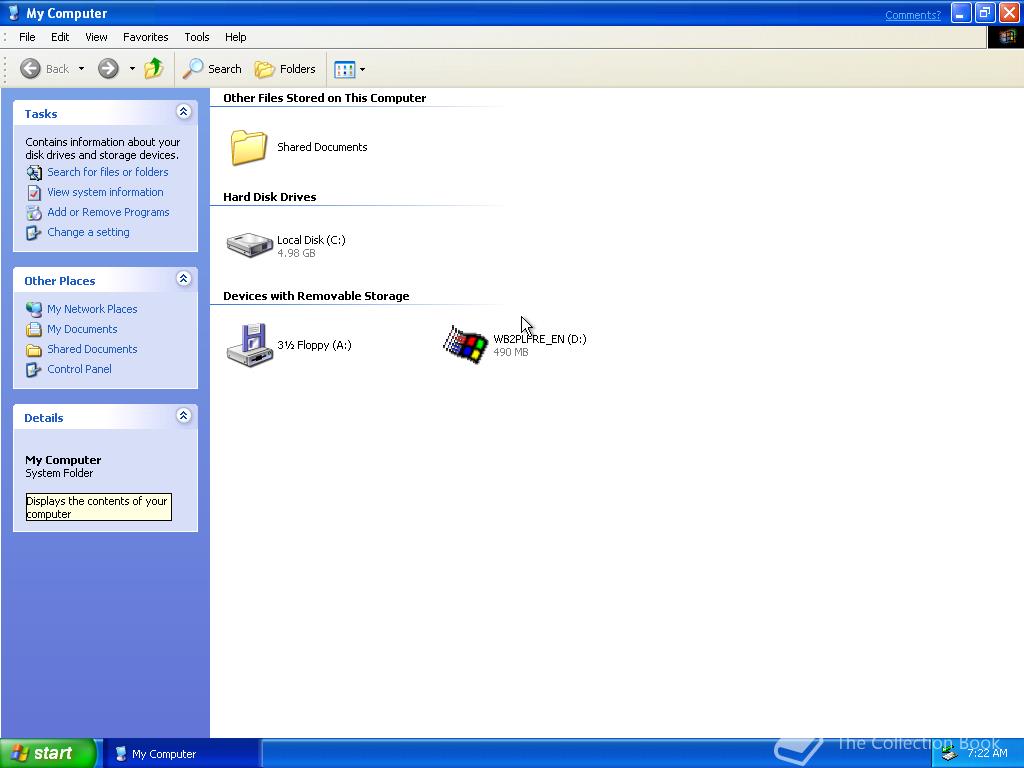Click the system information checkmark icon
1024x768 pixels.
(x=34, y=193)
